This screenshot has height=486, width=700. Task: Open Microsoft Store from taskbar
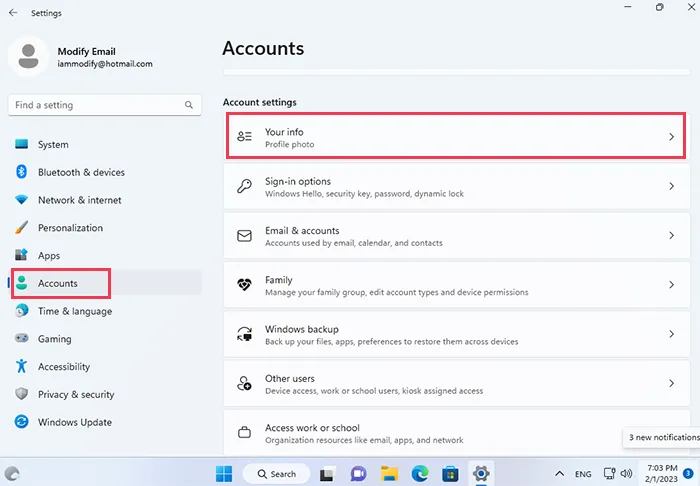tap(450, 474)
